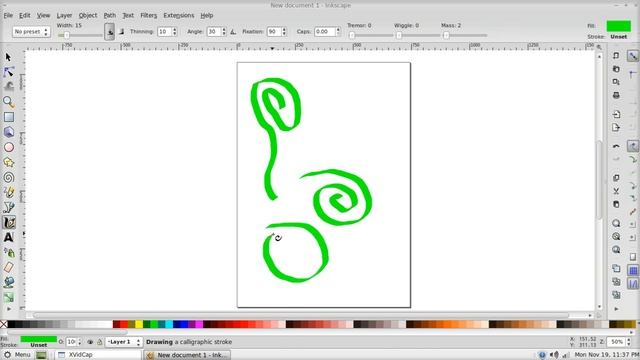Image resolution: width=640 pixels, height=360 pixels.
Task: Select the Eraser tool
Action: 9,267
